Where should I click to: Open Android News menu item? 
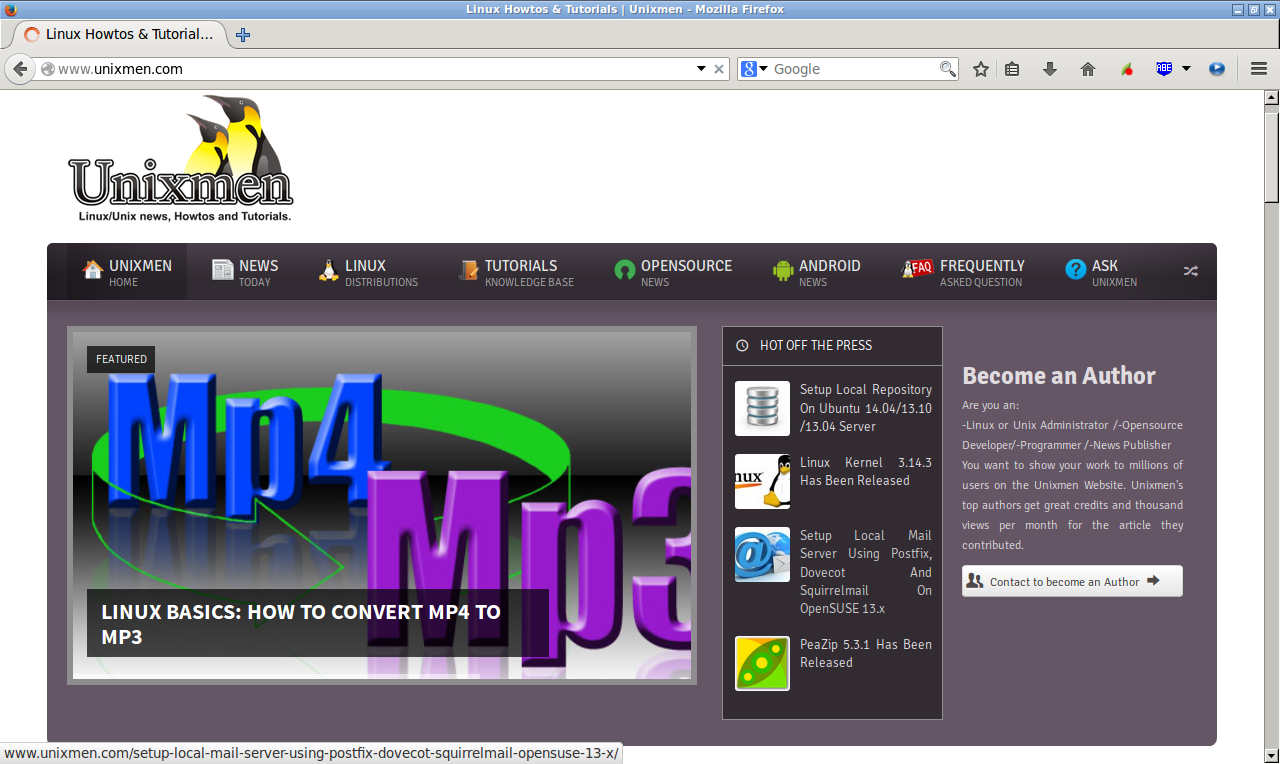click(x=816, y=272)
